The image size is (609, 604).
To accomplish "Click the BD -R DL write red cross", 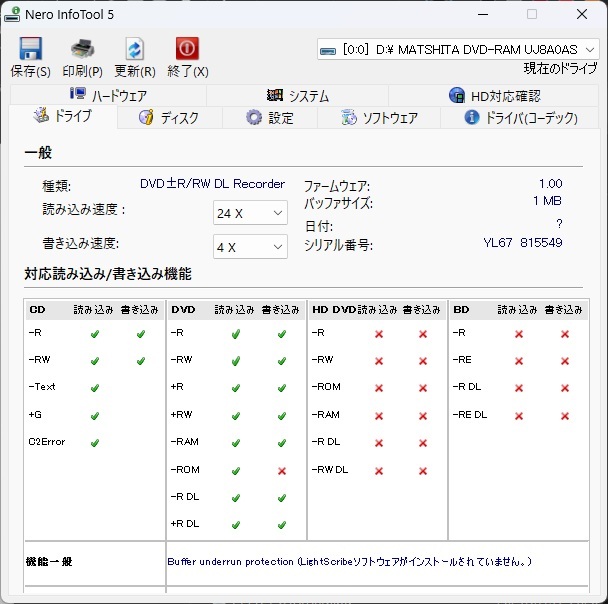I will tap(565, 388).
